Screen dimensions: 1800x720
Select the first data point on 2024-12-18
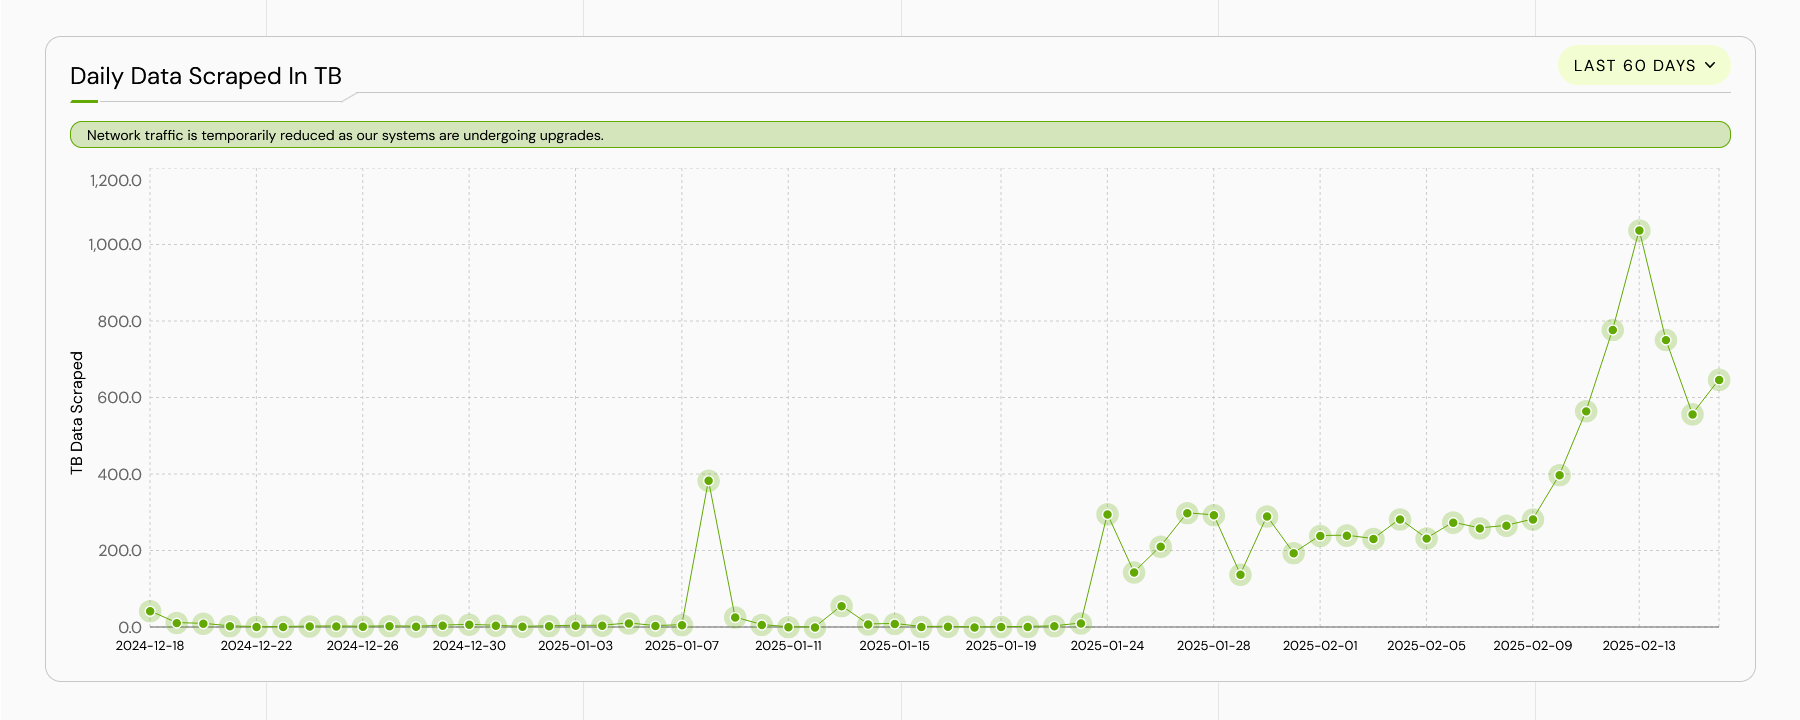[x=151, y=611]
